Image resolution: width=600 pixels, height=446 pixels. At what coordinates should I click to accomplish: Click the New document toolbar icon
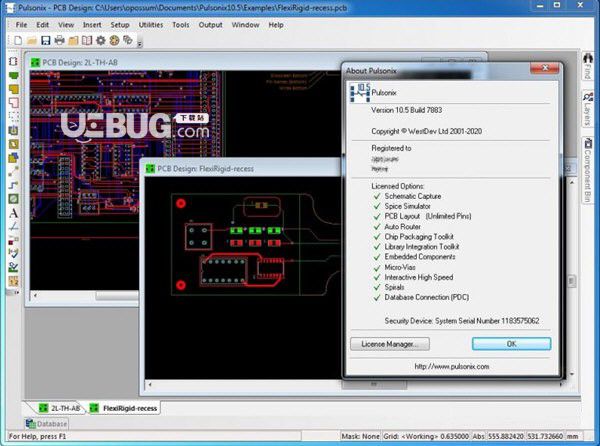coord(18,40)
